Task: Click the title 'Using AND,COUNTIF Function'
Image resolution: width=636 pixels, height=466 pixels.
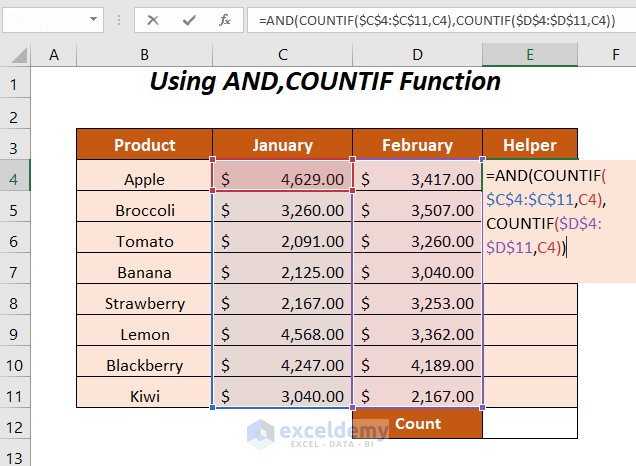Action: 325,82
